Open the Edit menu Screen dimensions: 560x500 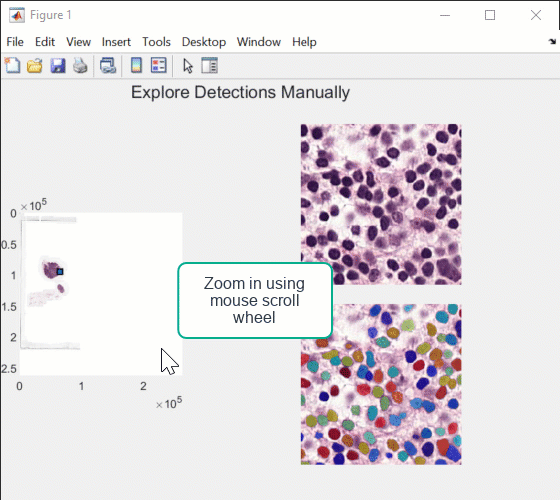(x=45, y=42)
